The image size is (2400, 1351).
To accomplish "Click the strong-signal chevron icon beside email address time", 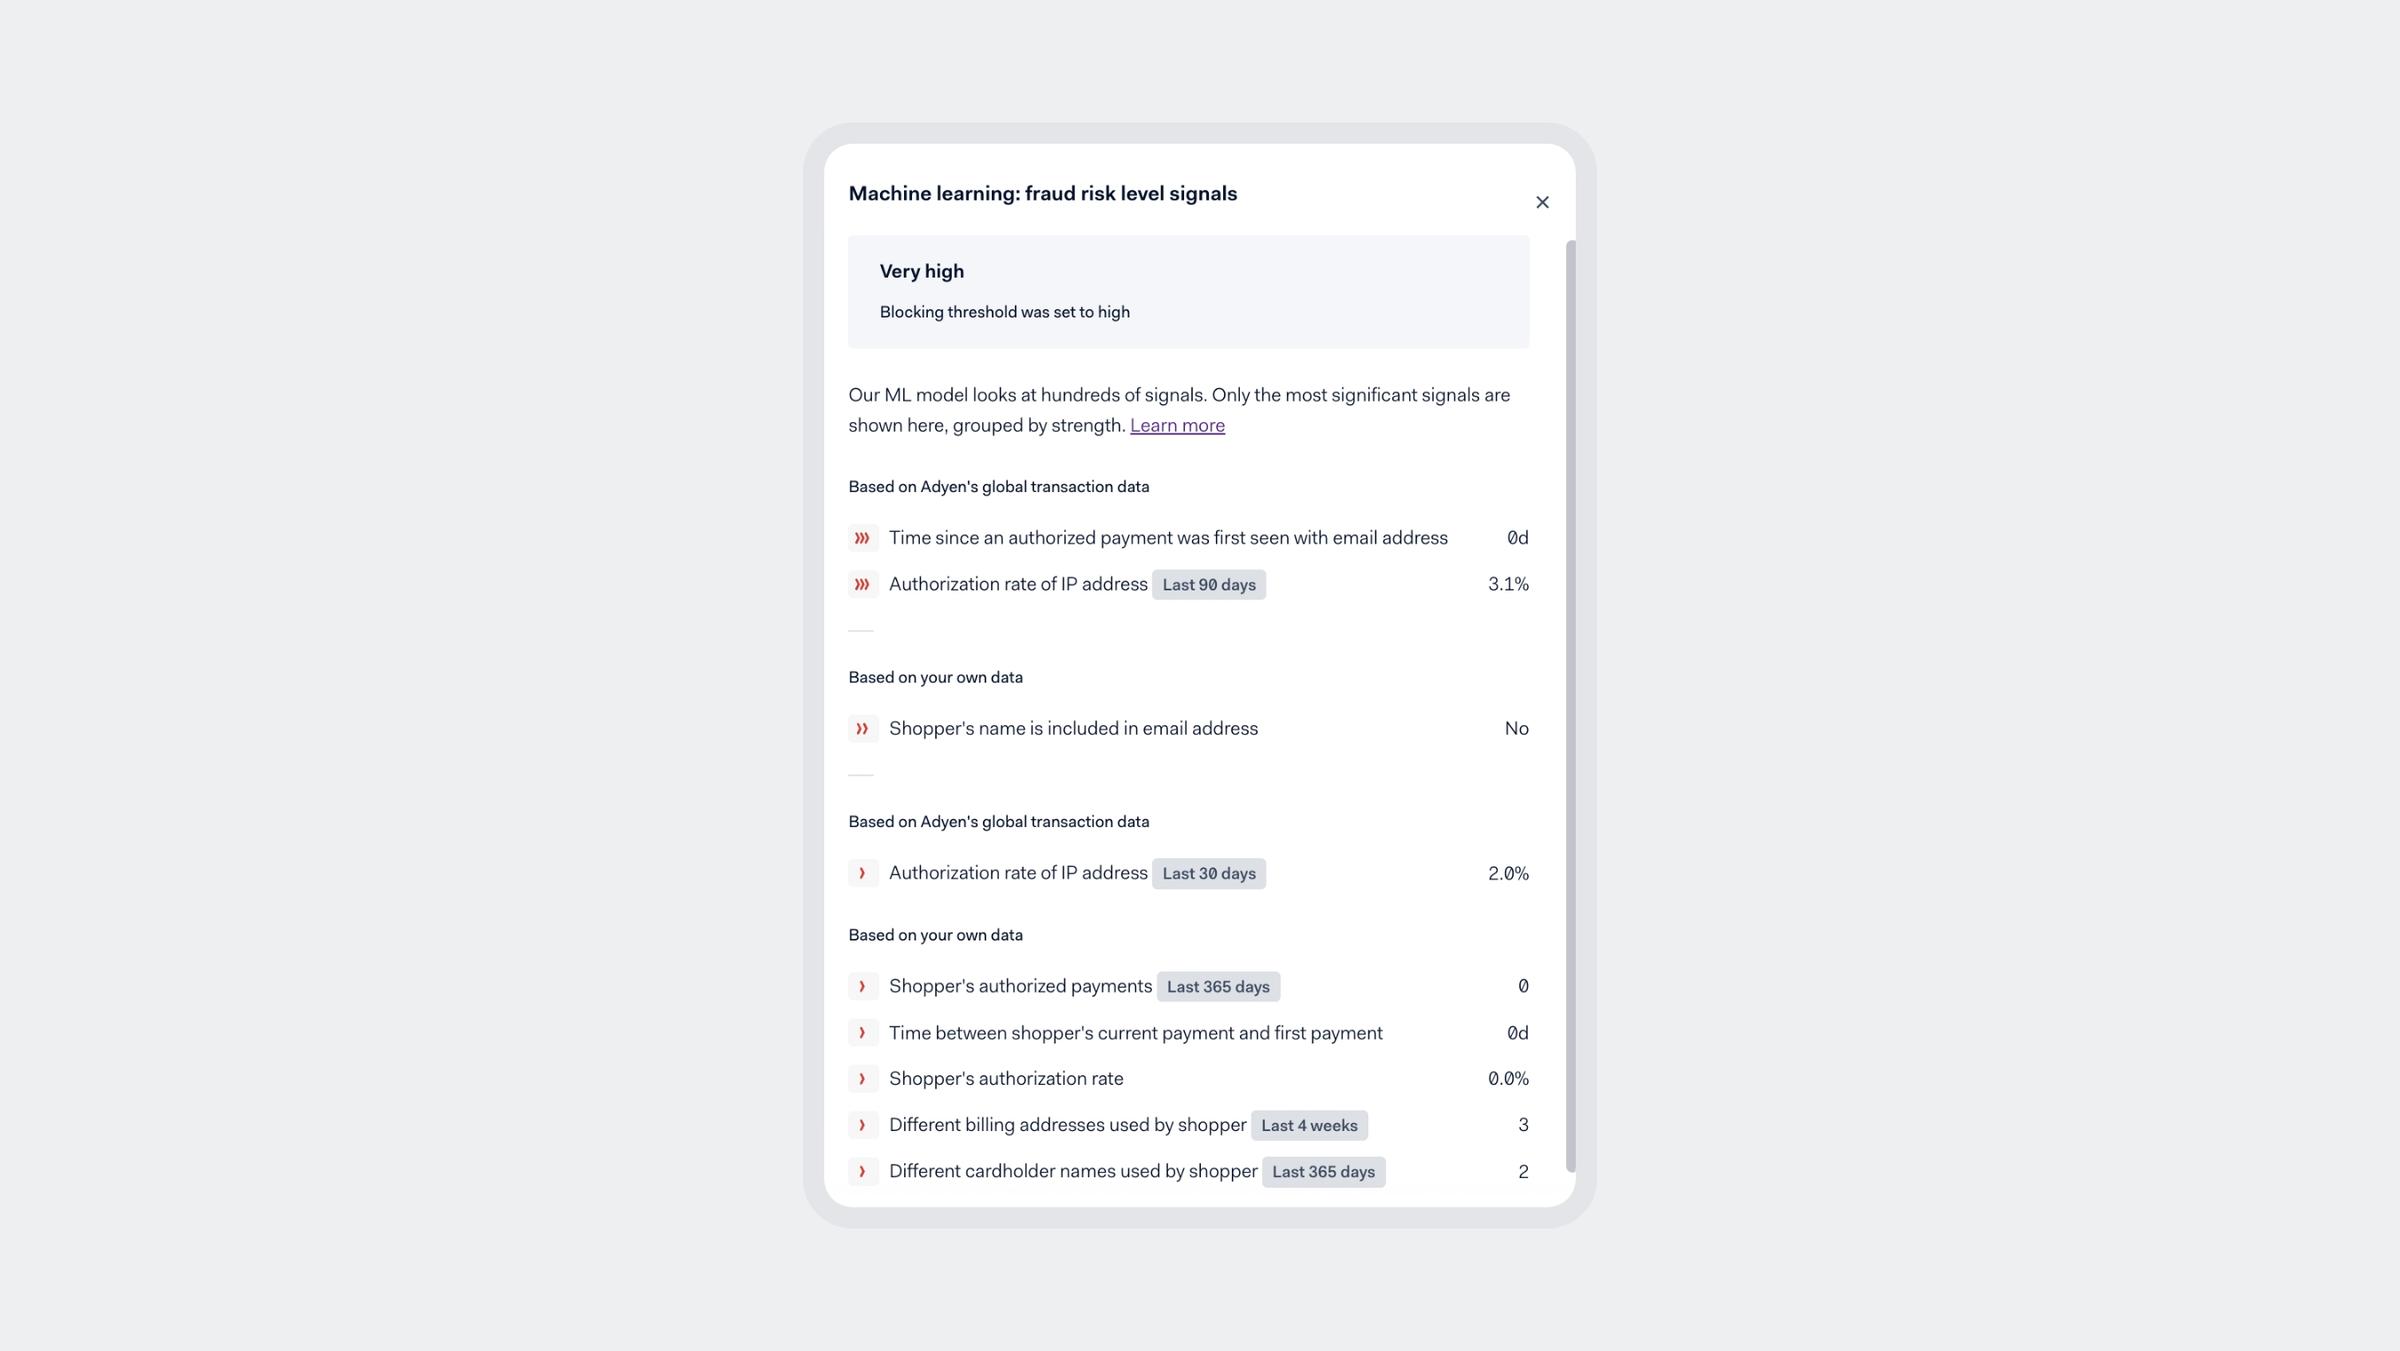I will [863, 537].
